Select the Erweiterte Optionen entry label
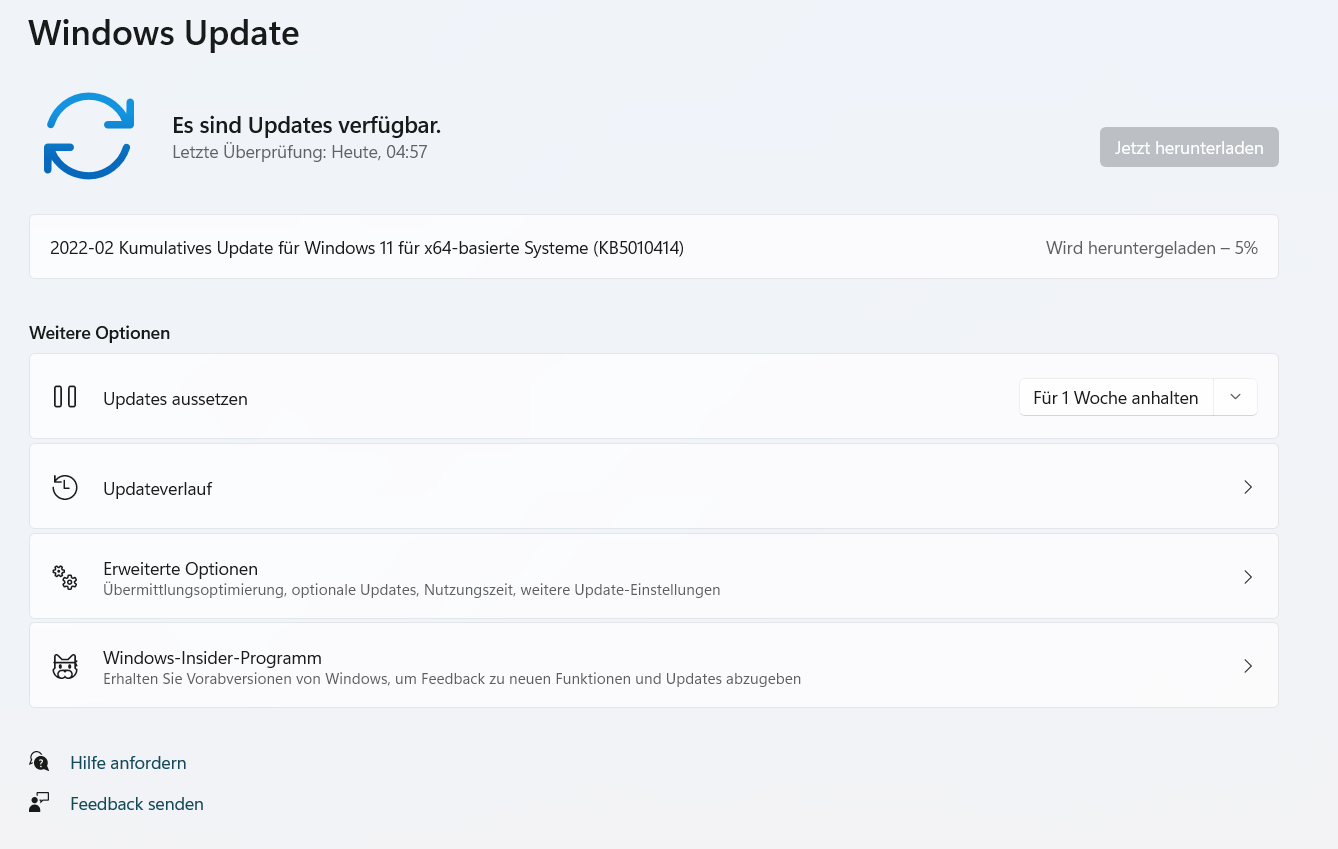Image resolution: width=1338 pixels, height=849 pixels. [x=181, y=569]
